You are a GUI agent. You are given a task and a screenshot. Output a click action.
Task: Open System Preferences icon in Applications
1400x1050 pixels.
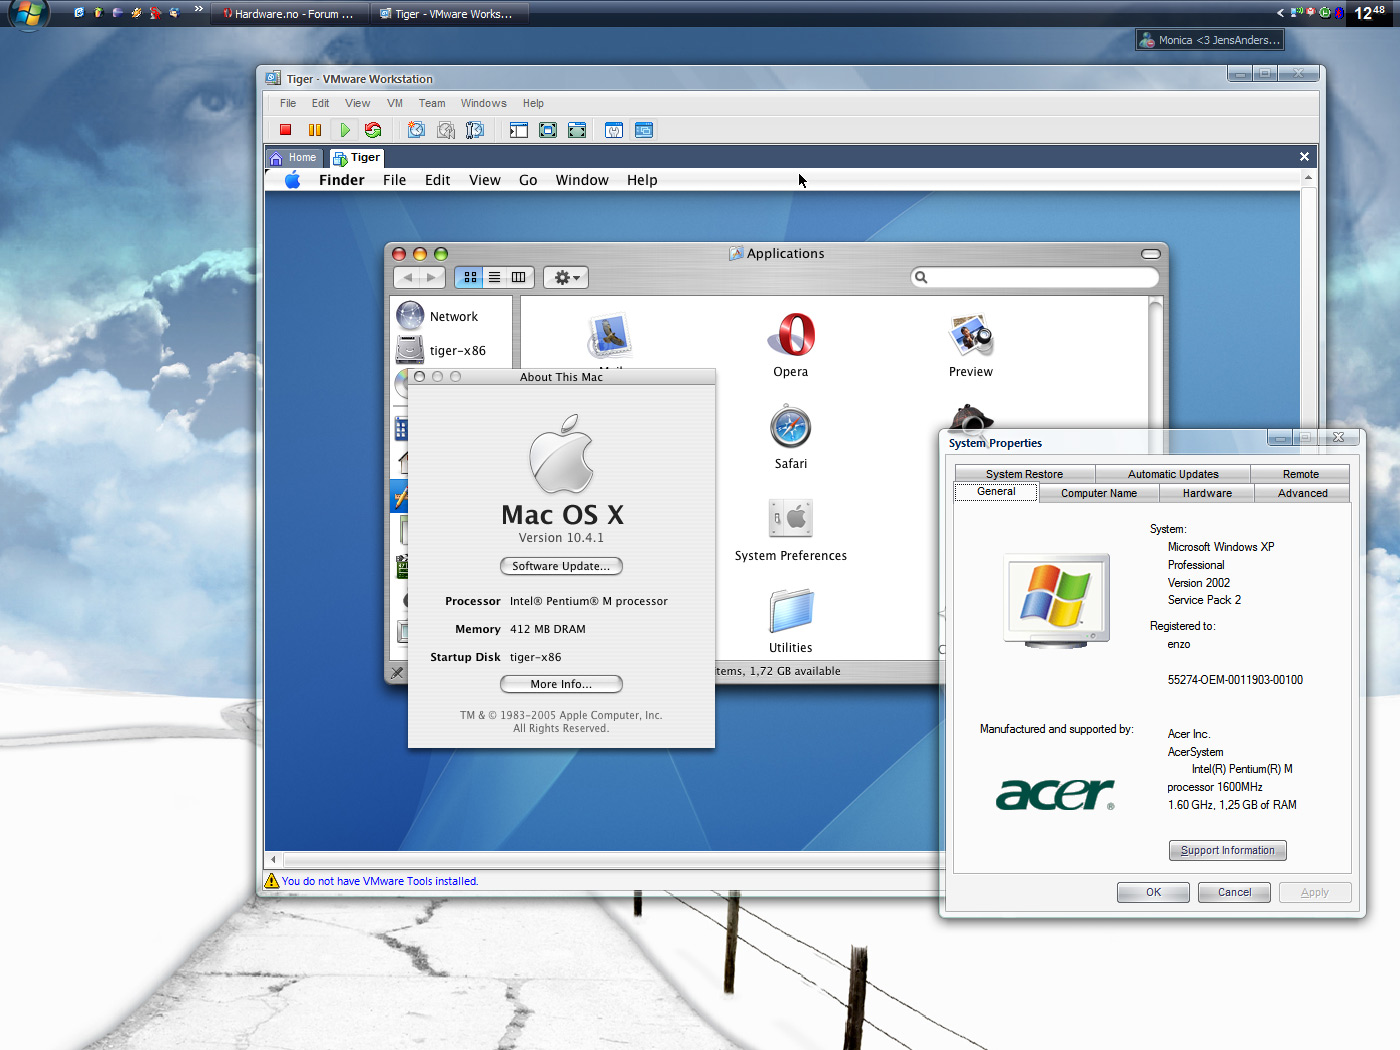(791, 519)
